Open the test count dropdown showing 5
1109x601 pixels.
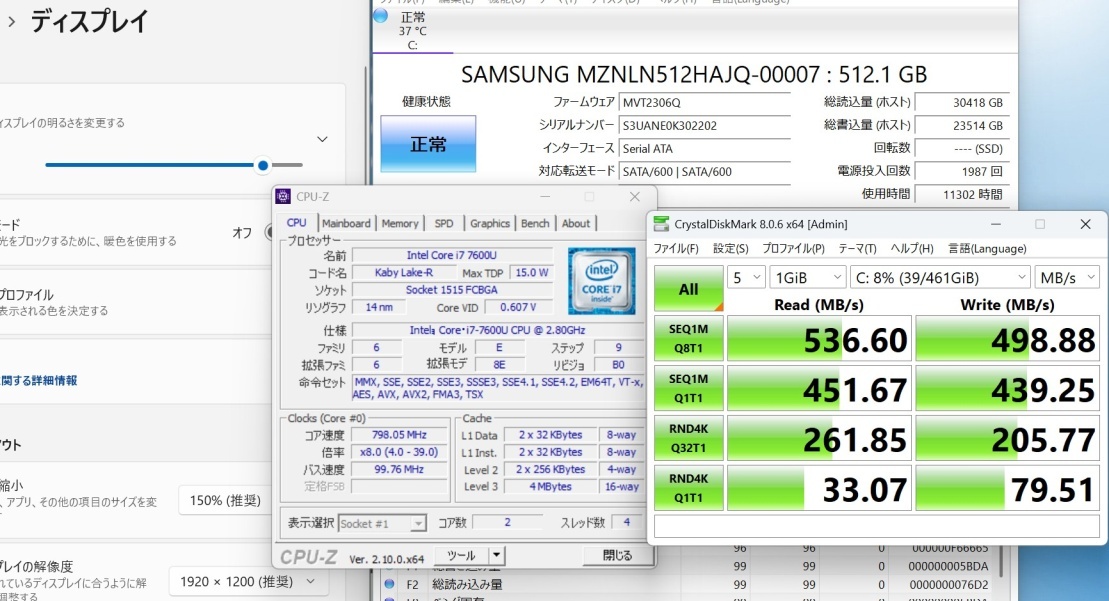point(747,277)
